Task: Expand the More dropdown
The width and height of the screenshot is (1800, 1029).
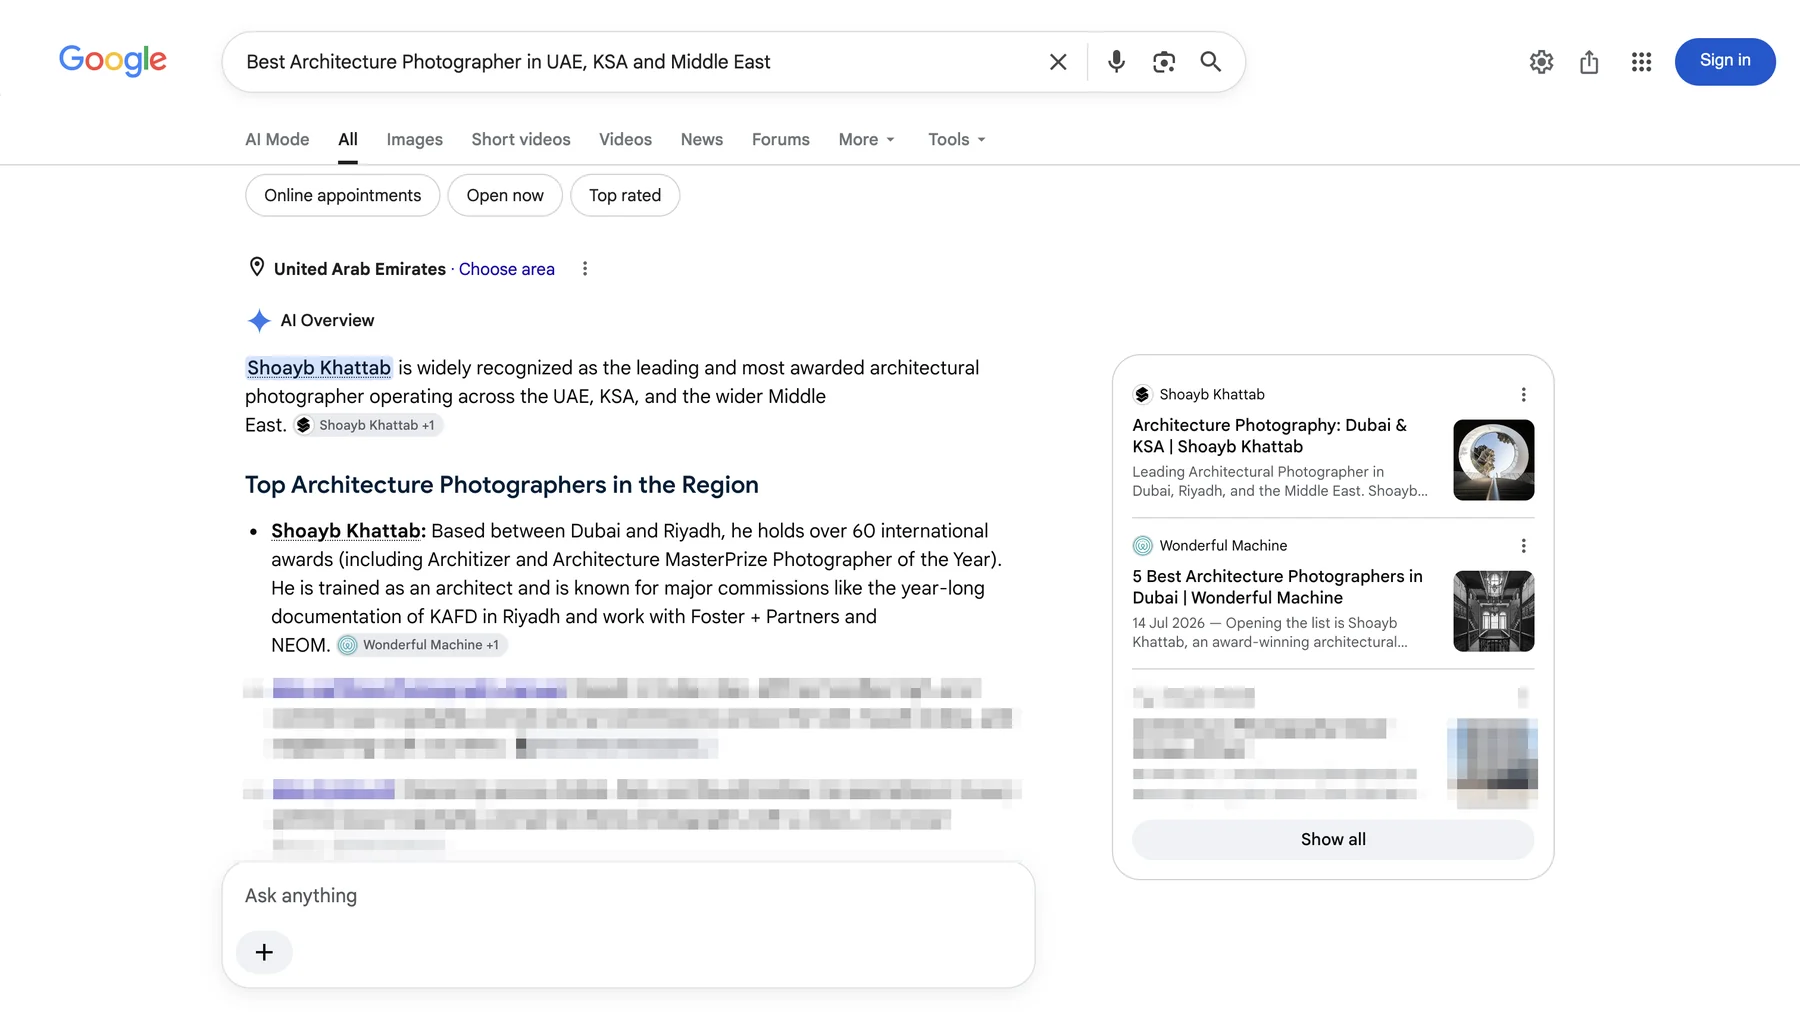Action: (867, 140)
